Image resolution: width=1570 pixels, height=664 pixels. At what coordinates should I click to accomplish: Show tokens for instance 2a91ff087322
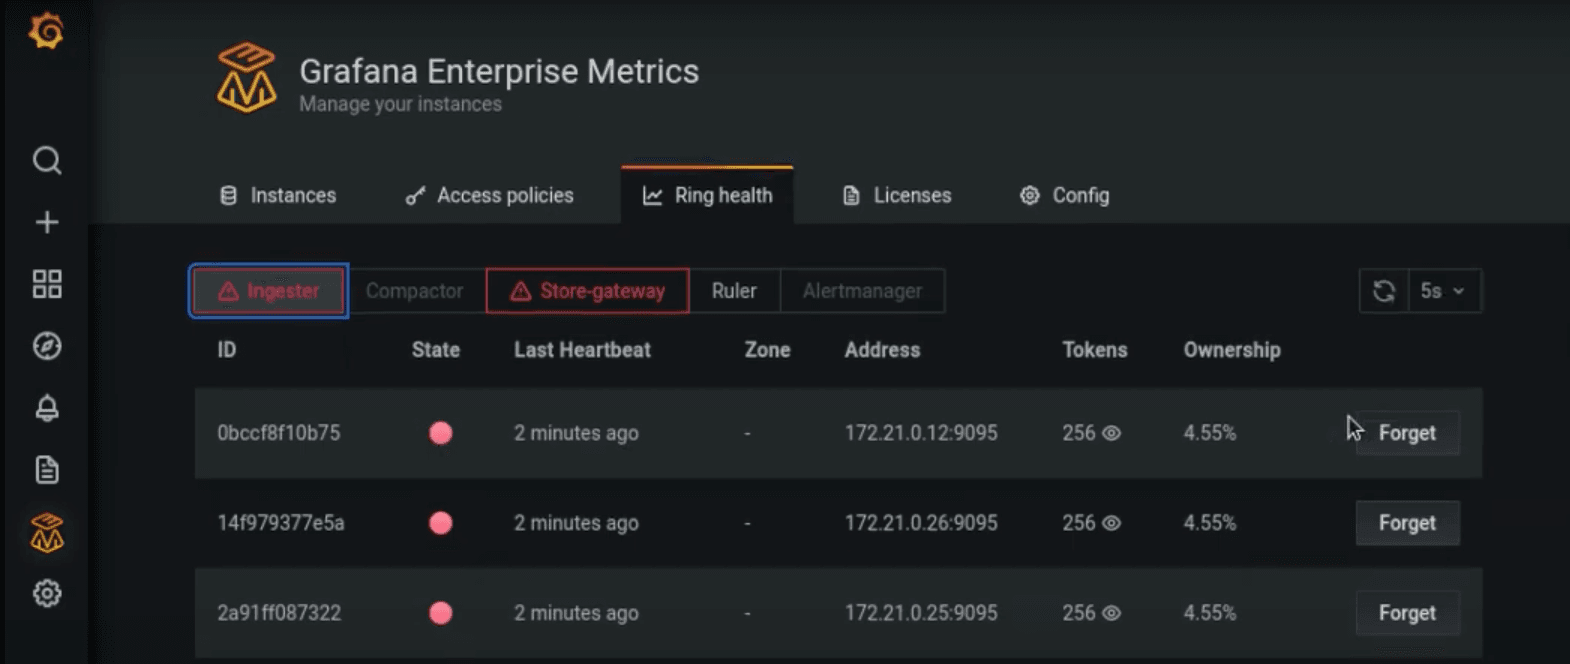pos(1111,613)
